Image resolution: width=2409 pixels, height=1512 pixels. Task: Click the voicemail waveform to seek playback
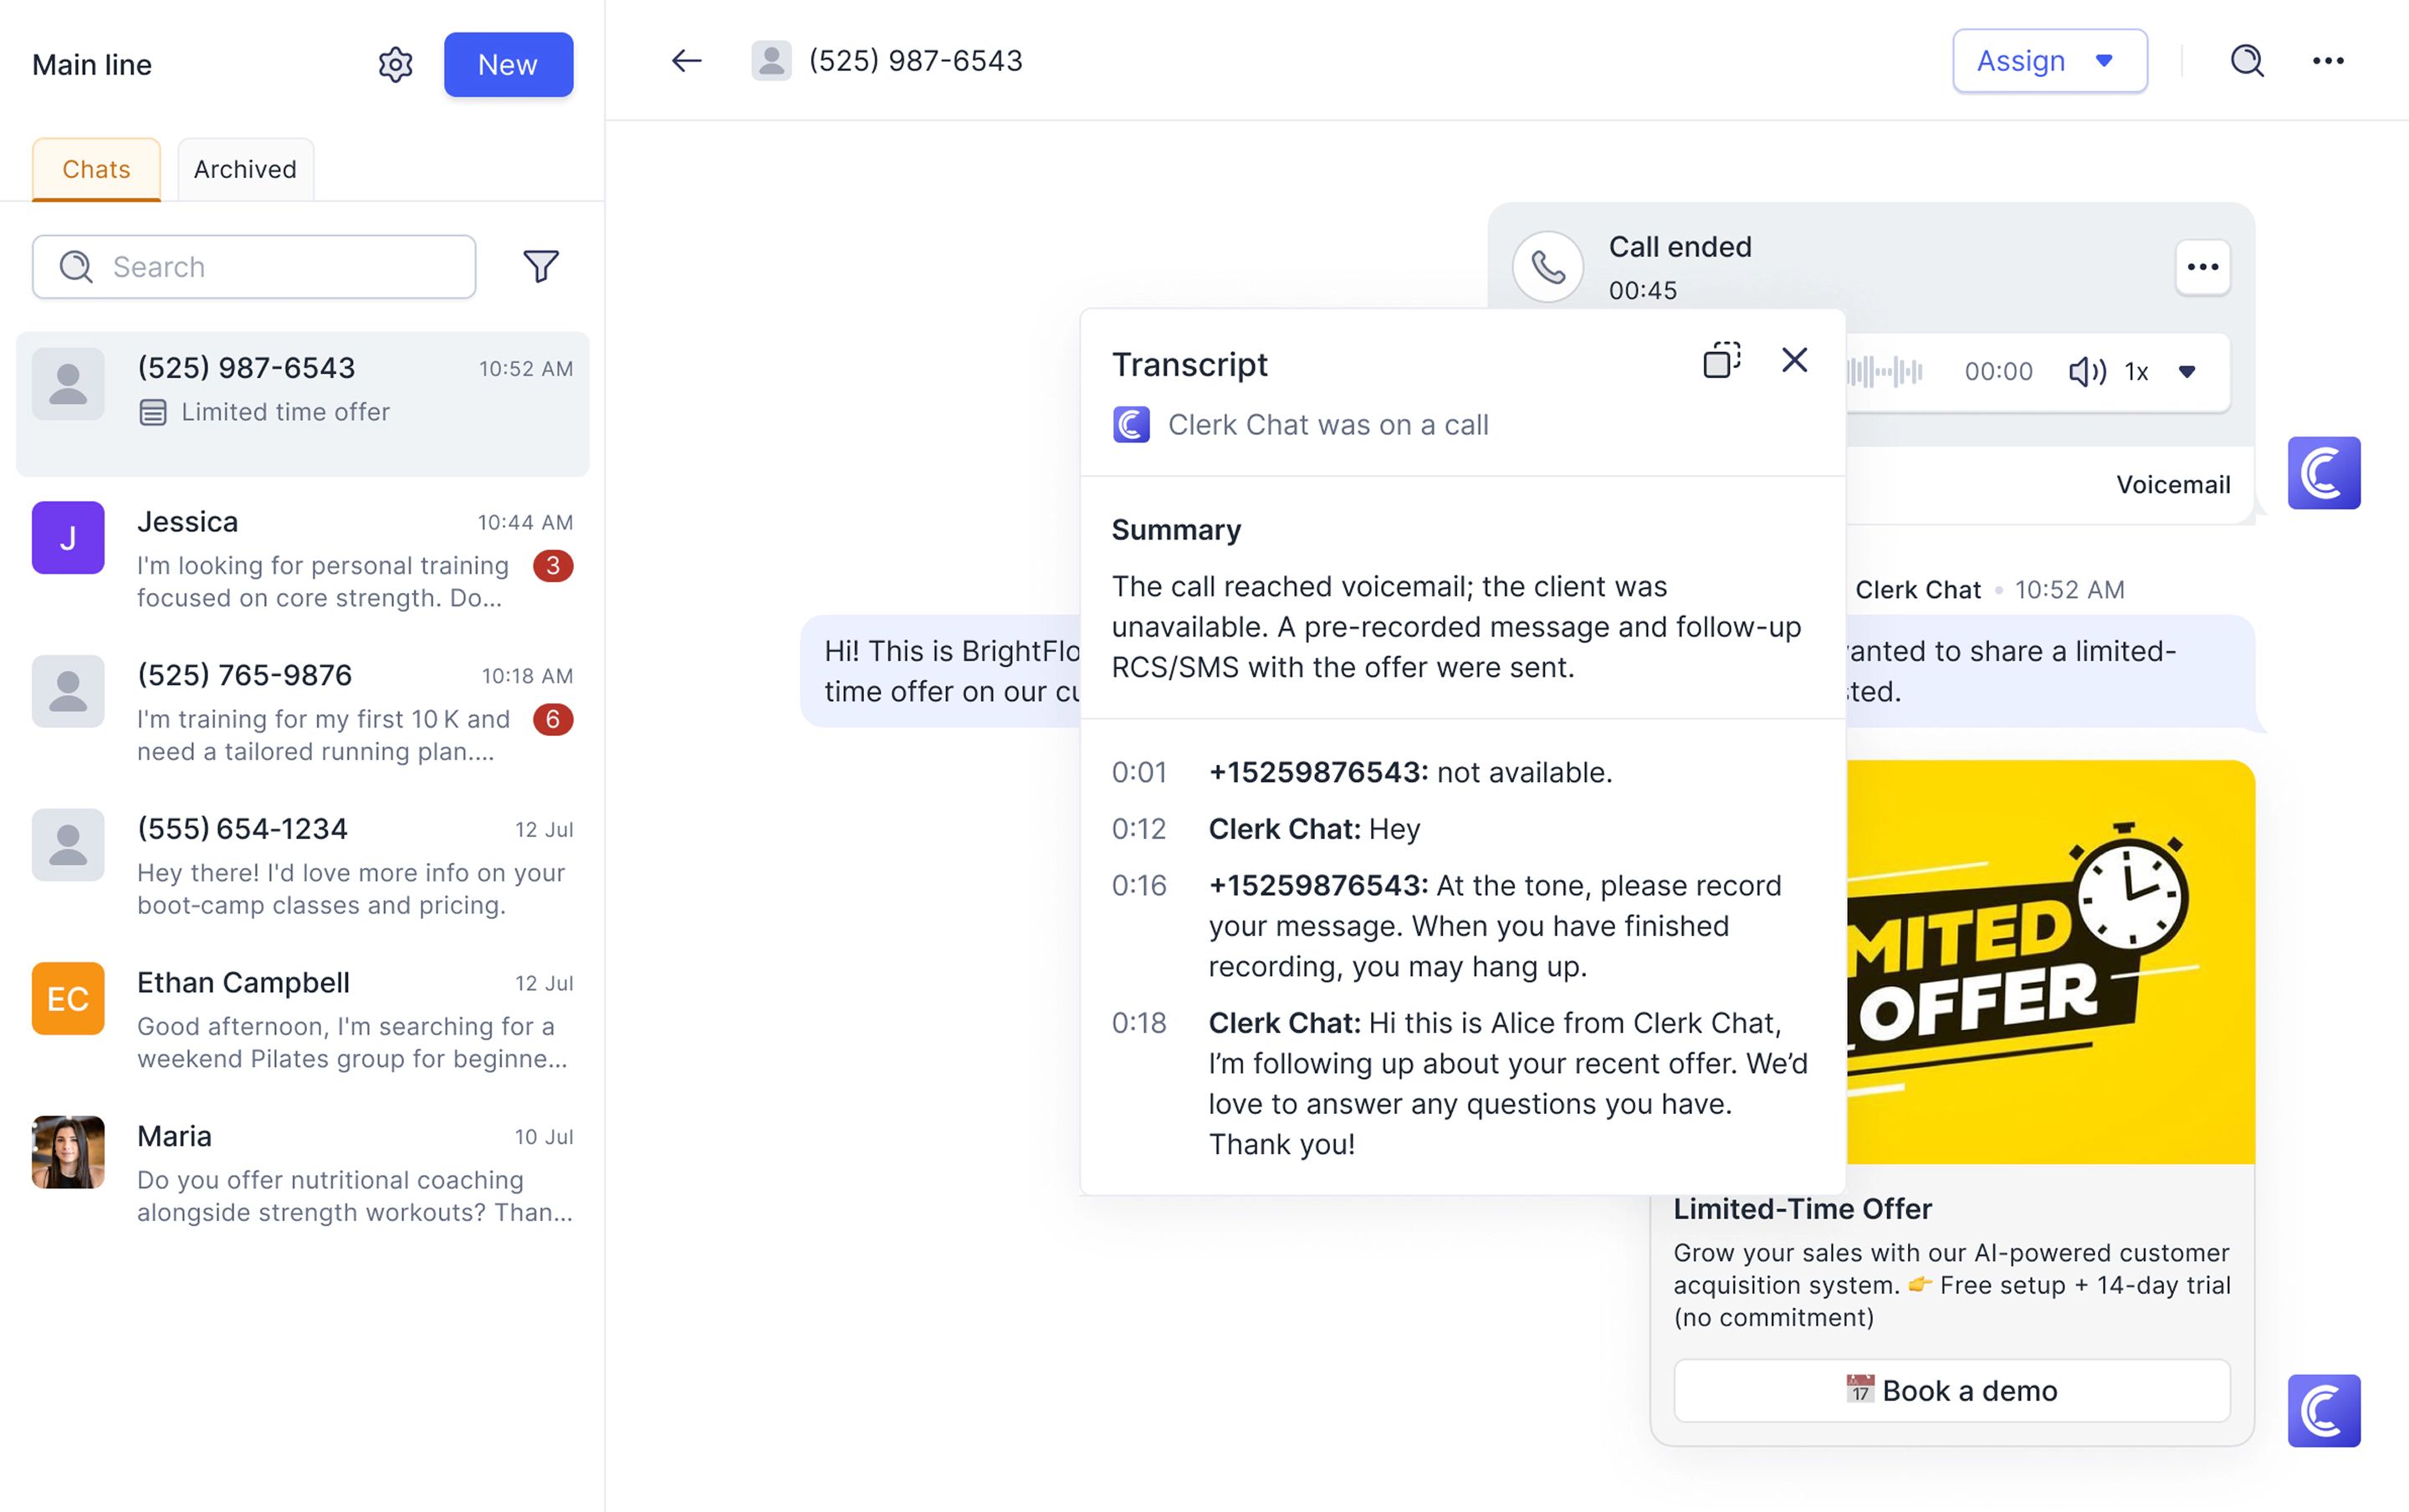coord(1885,371)
